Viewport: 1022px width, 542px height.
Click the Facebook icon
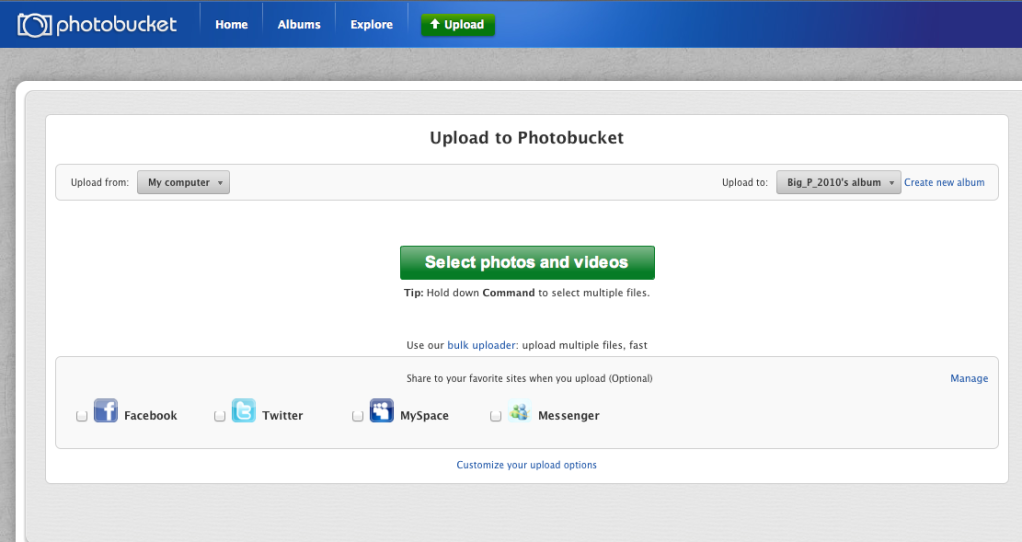[106, 410]
